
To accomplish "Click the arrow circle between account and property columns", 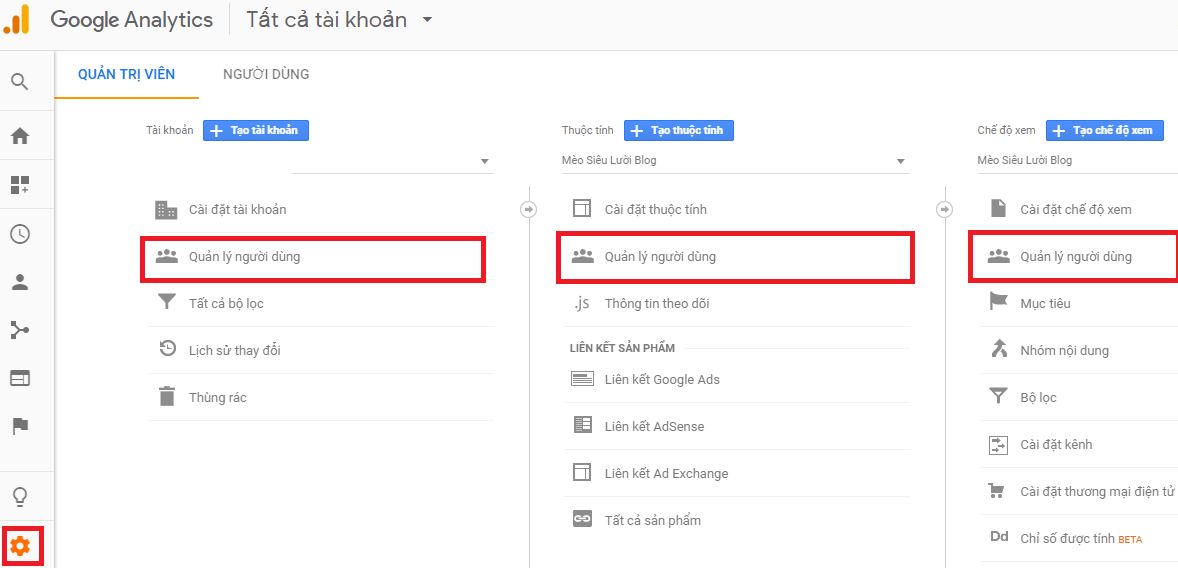I will [529, 210].
